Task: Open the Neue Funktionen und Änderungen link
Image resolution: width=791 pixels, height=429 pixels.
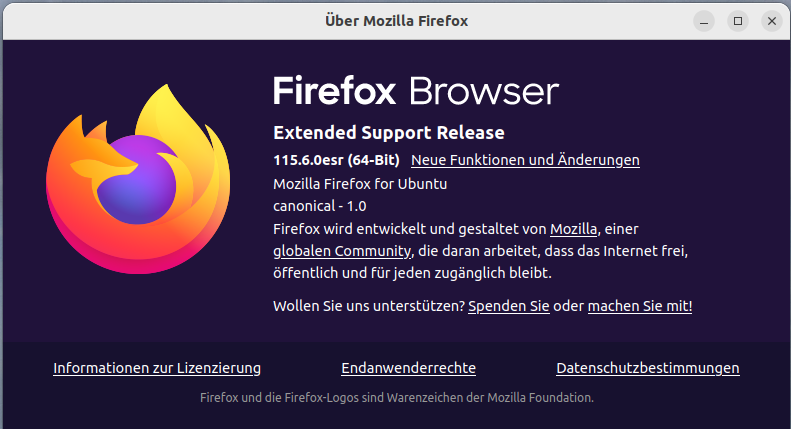Action: pos(525,160)
